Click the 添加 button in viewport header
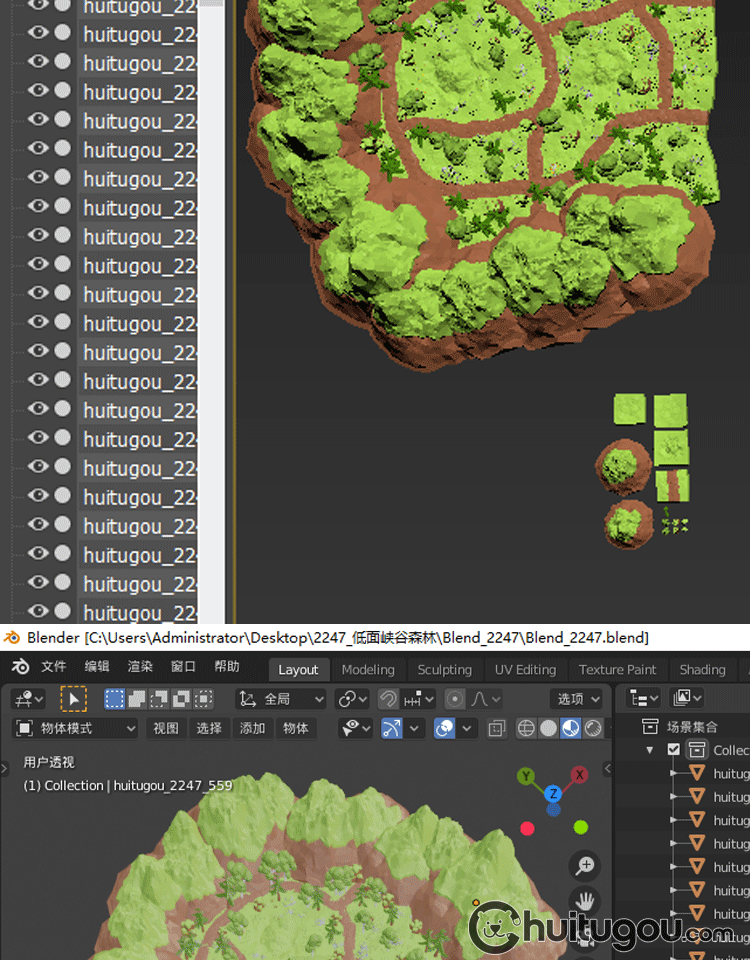Viewport: 750px width, 960px height. [252, 729]
